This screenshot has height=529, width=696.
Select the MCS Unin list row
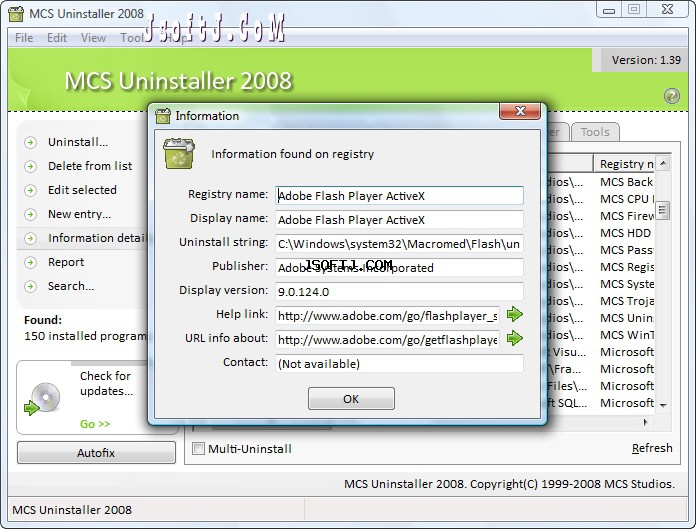(x=626, y=318)
